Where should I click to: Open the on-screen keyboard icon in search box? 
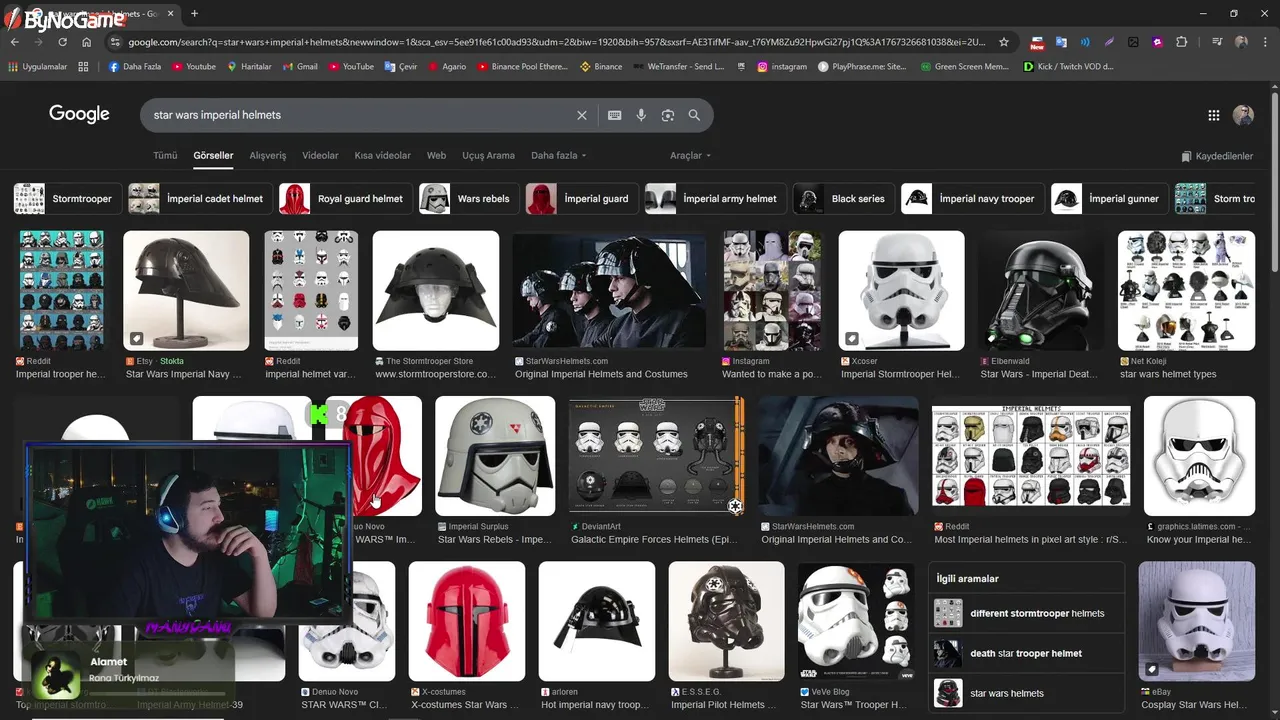(615, 115)
